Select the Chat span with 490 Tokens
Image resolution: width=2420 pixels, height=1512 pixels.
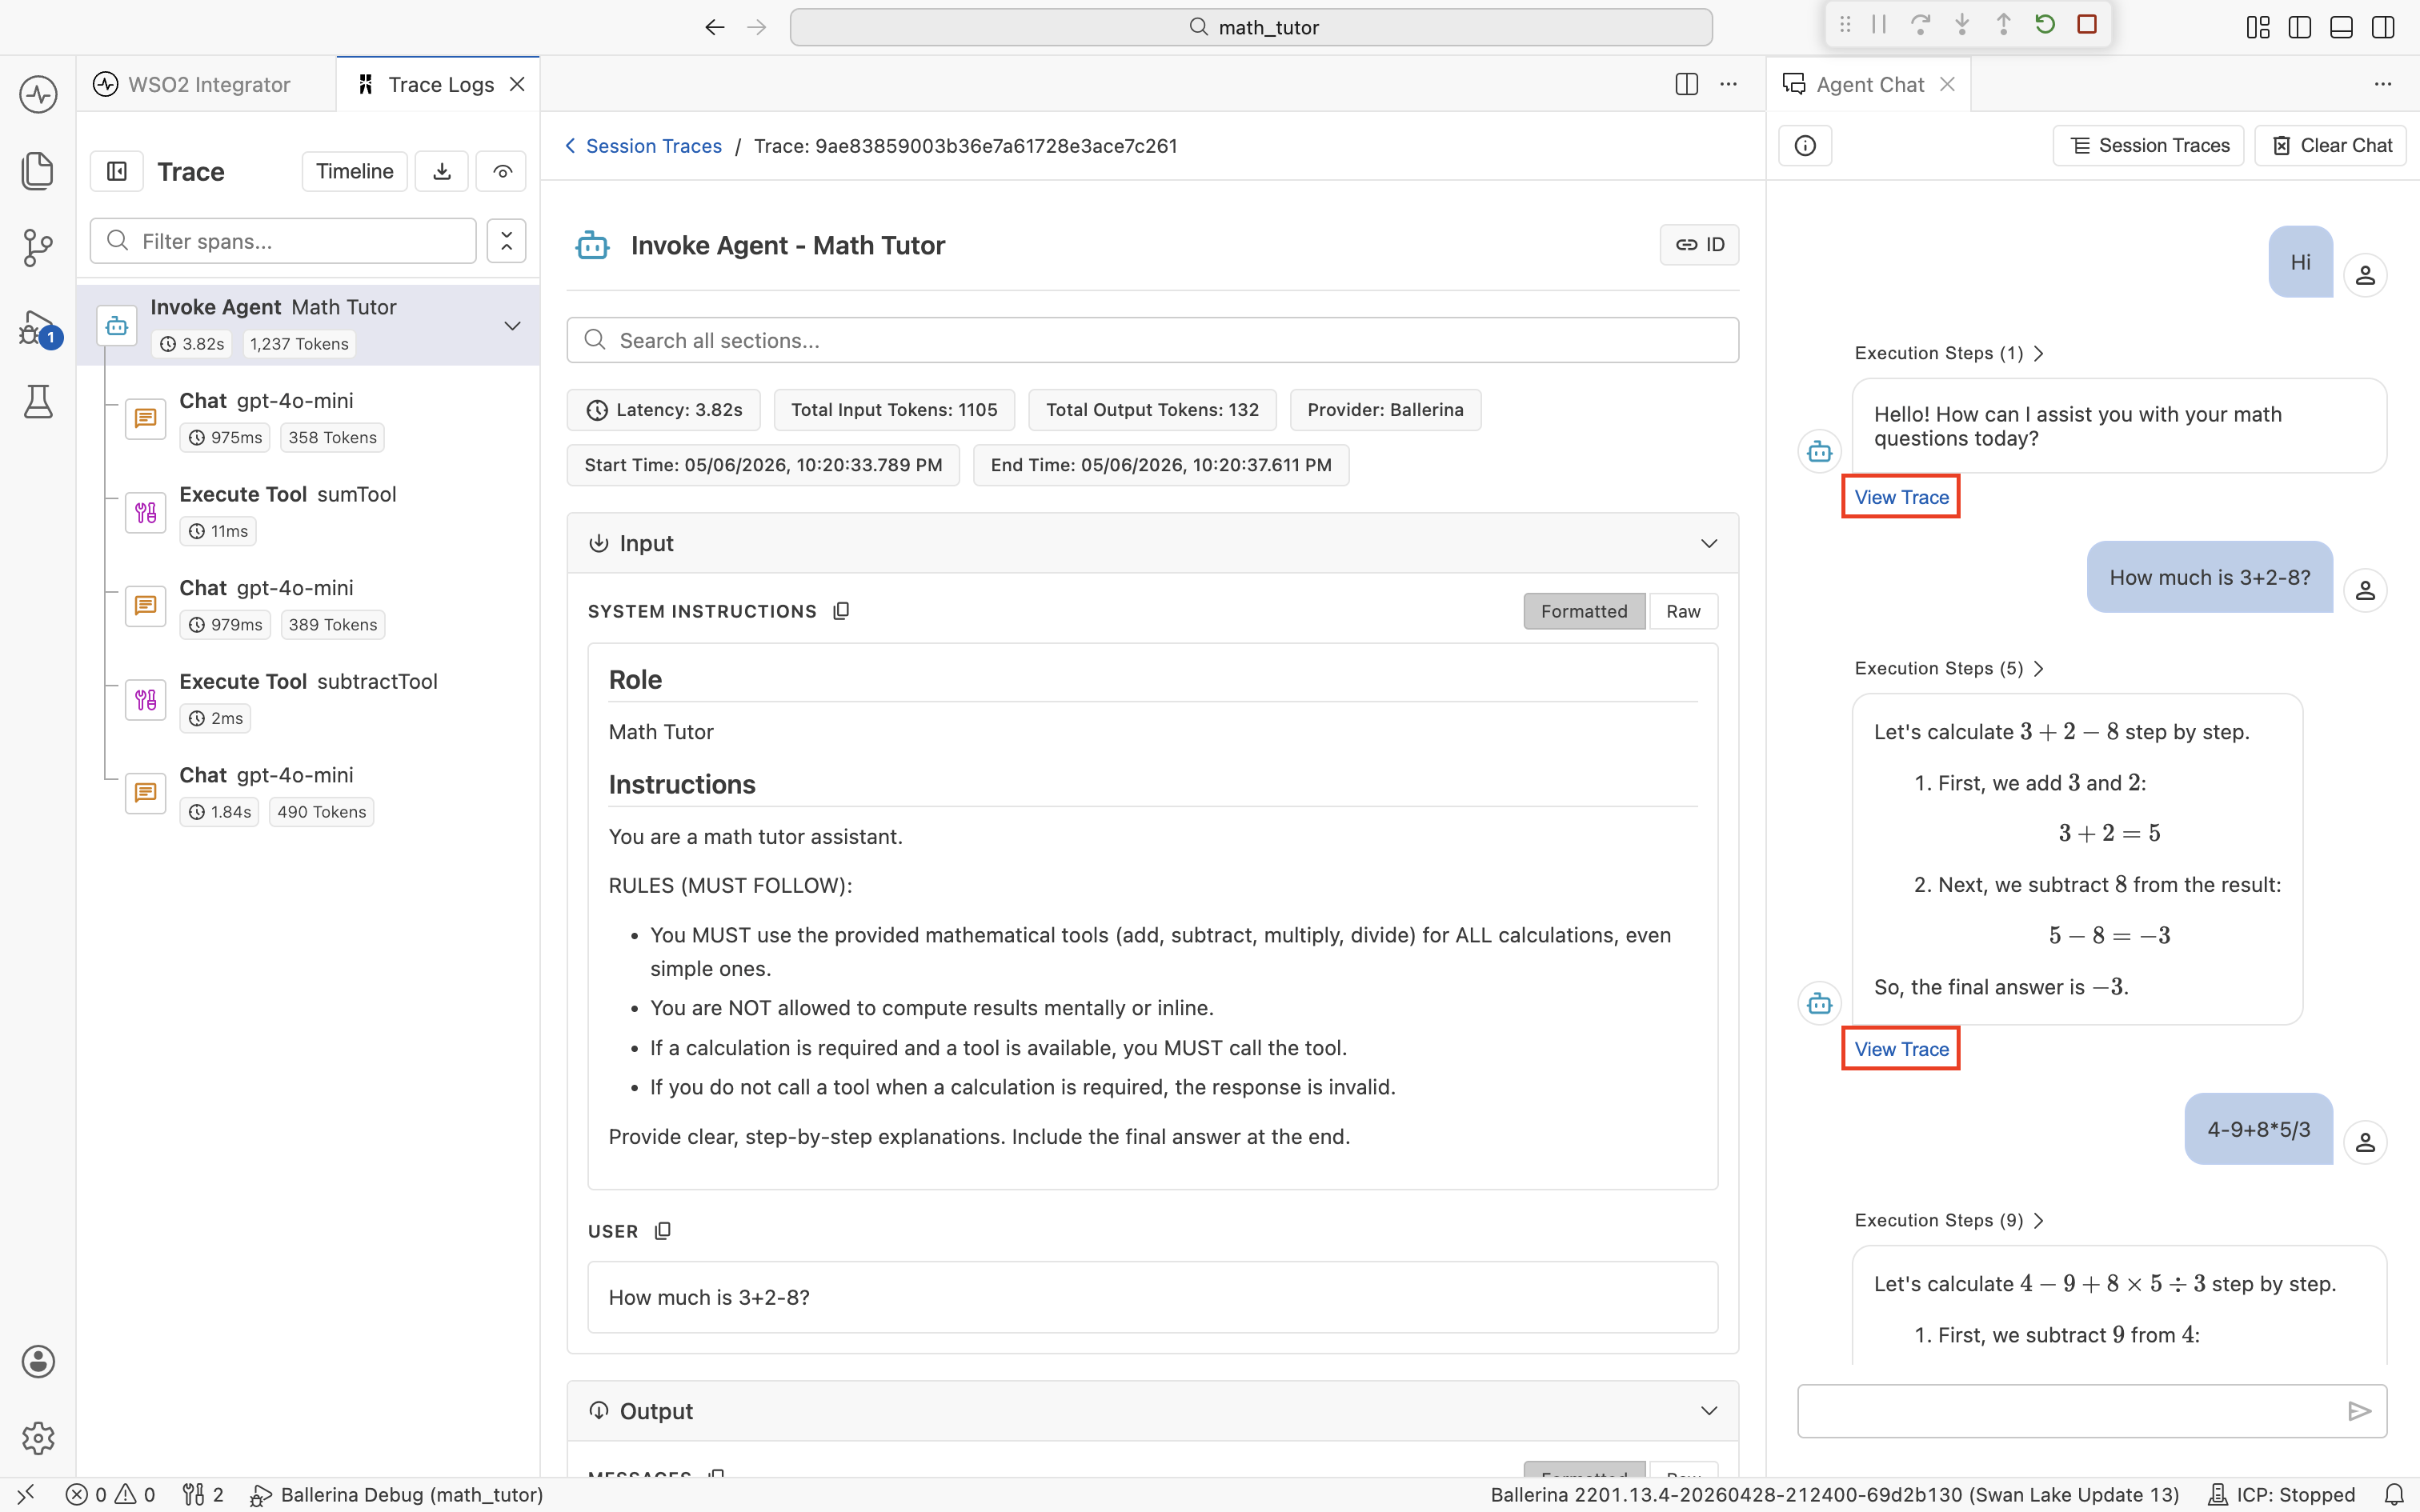[320, 793]
